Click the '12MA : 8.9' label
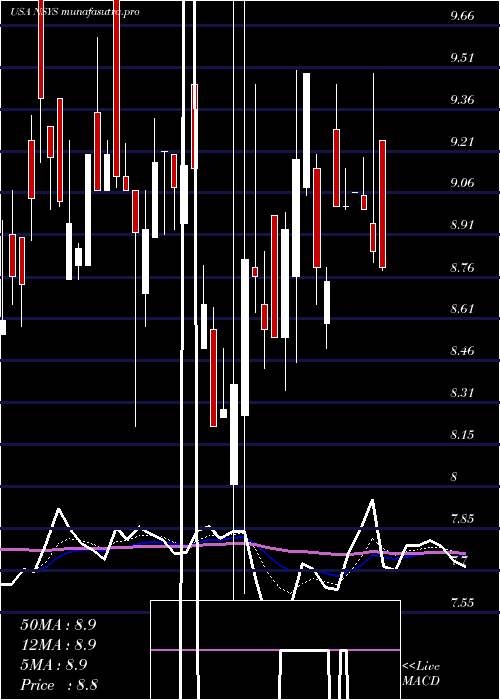 point(58,645)
